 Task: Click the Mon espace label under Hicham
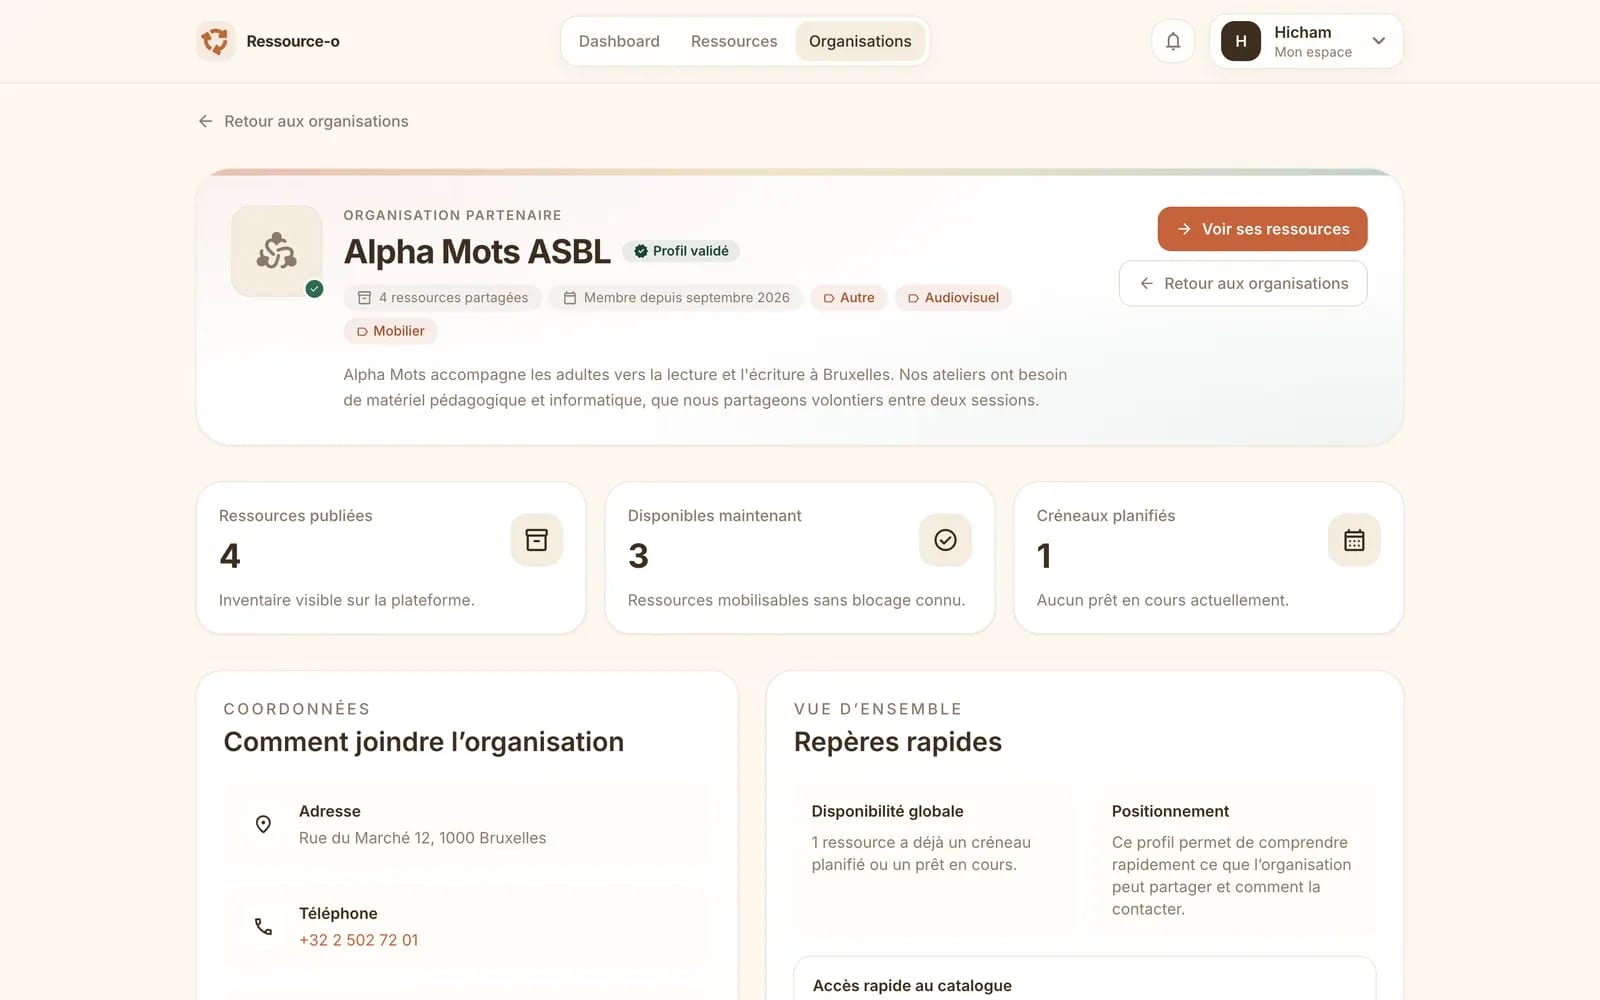click(1313, 52)
